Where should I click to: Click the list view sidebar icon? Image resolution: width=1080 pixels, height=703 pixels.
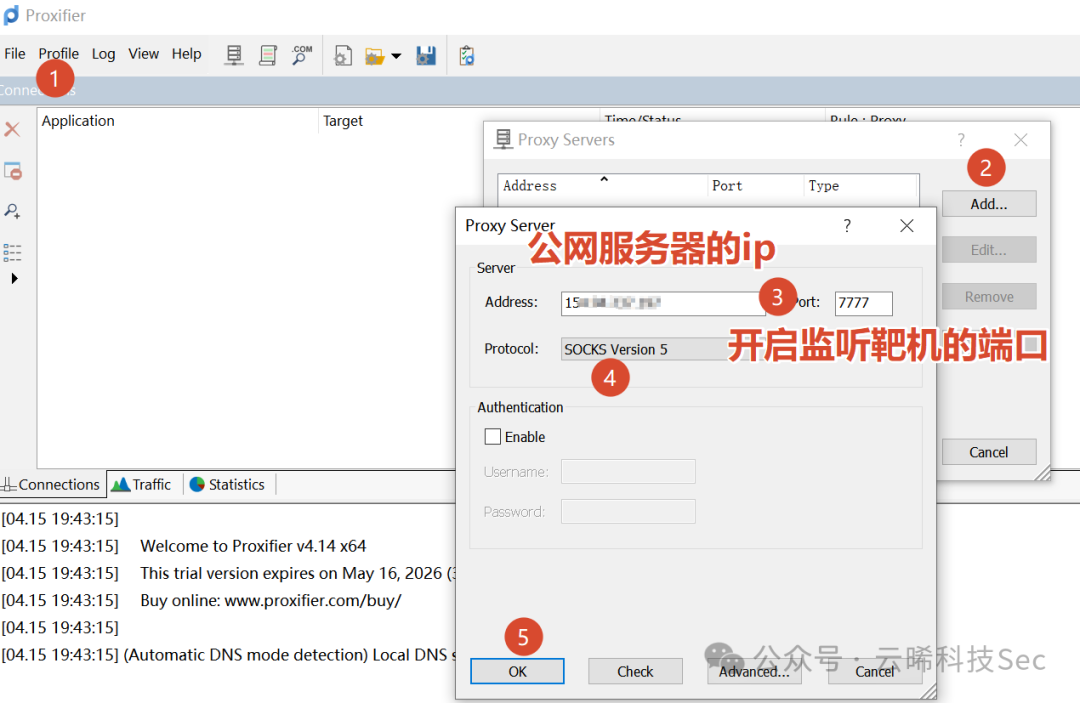coord(12,253)
